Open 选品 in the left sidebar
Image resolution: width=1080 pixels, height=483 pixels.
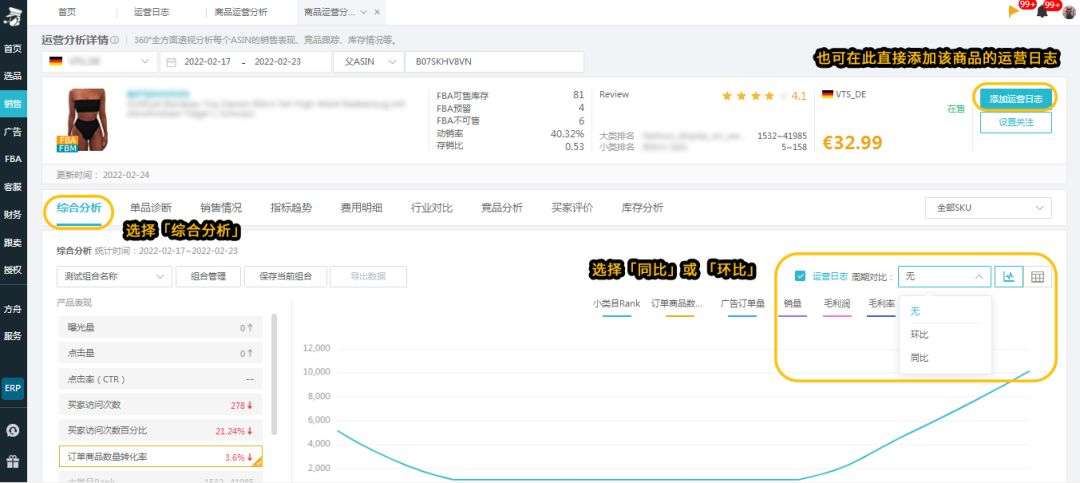[13, 76]
